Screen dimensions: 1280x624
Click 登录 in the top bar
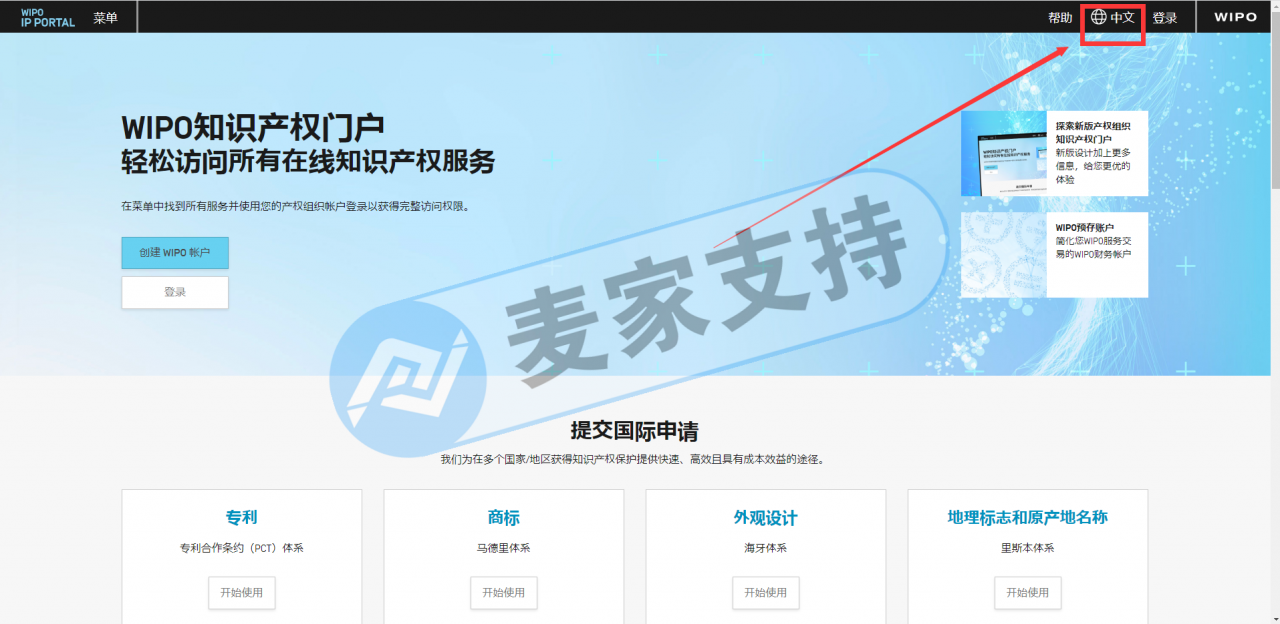coord(1165,17)
